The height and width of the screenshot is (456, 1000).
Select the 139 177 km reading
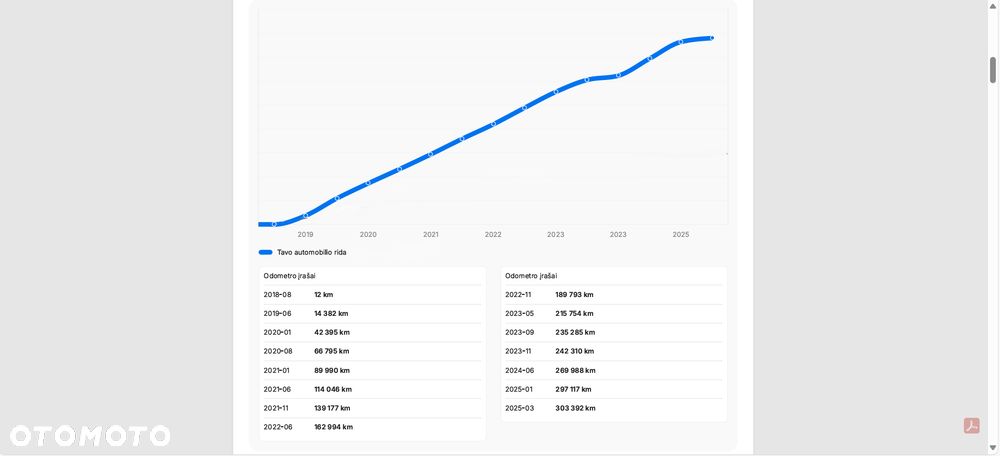point(332,408)
